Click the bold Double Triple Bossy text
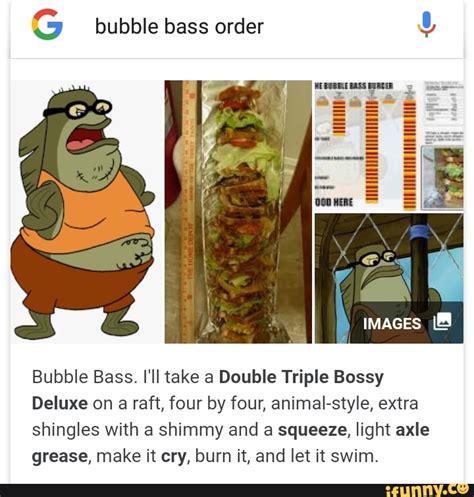The image size is (474, 497). pos(301,377)
